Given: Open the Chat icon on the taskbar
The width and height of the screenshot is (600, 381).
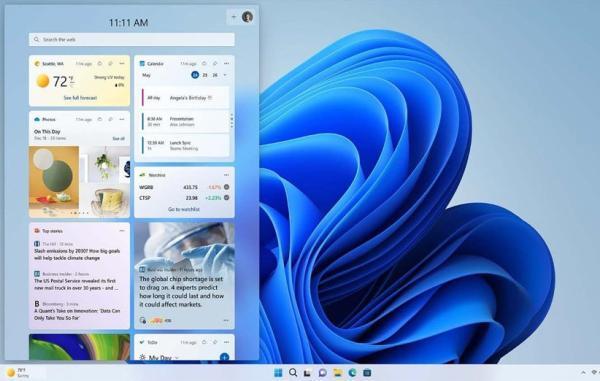Looking at the screenshot, I should [x=323, y=373].
